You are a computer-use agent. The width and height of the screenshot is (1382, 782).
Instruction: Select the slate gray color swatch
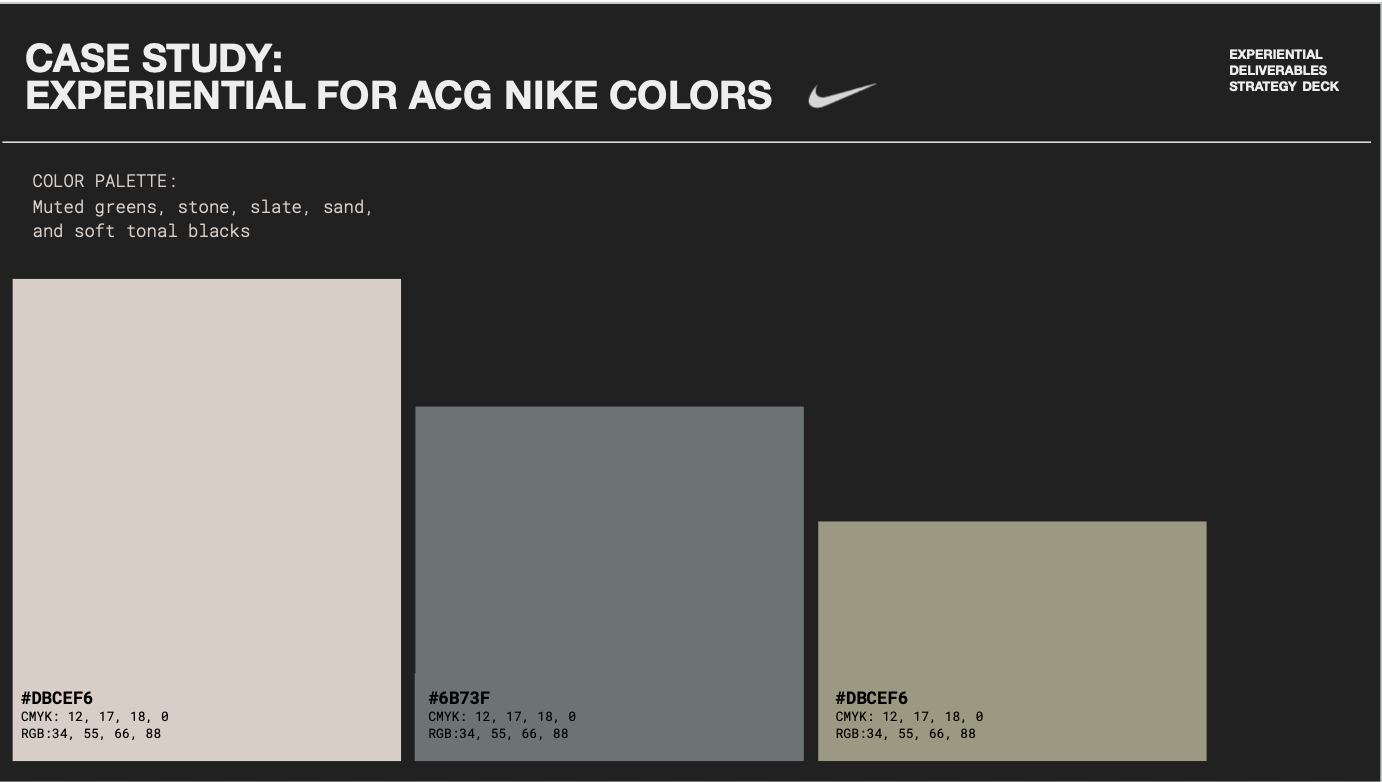[609, 583]
